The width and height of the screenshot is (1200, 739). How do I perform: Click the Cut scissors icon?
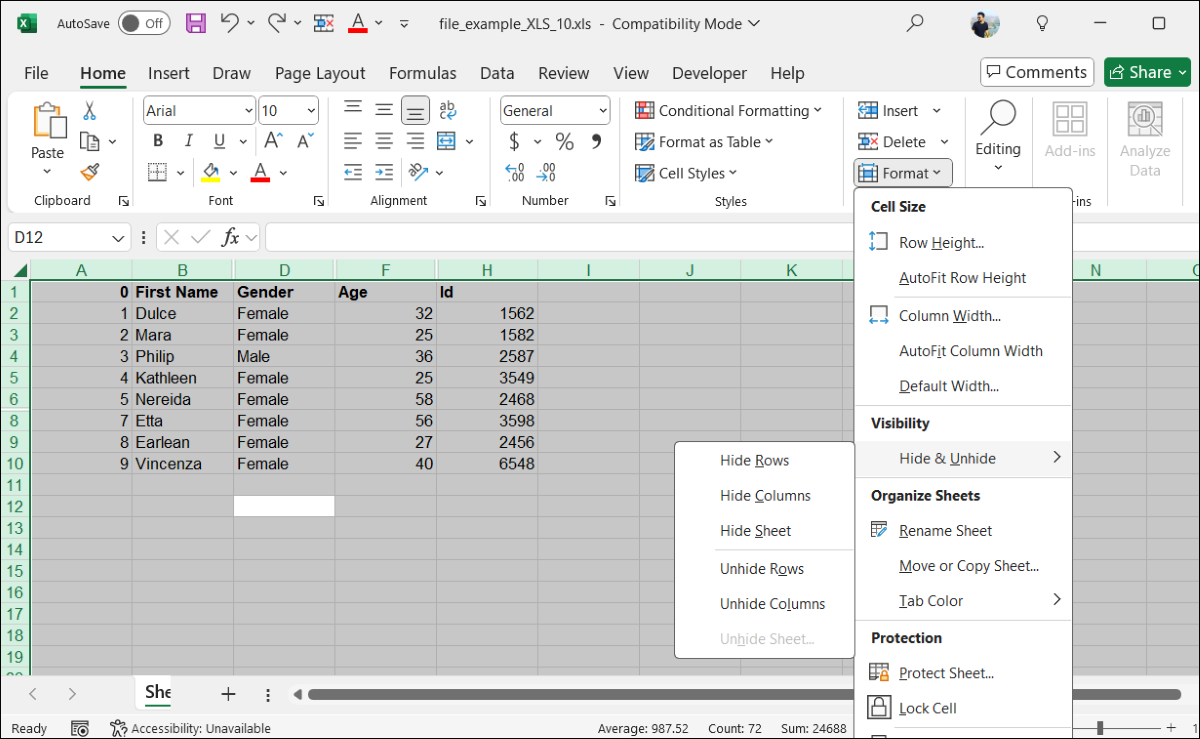[90, 111]
